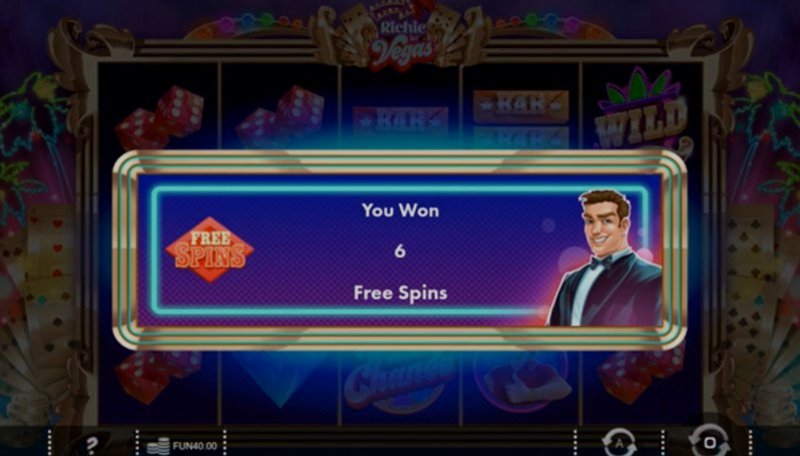
Task: Click the red dice on the first reel top
Action: tap(159, 117)
